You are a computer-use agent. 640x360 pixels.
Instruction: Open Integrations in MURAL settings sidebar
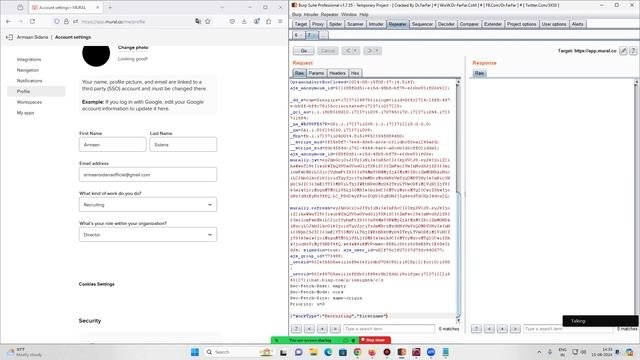29,60
